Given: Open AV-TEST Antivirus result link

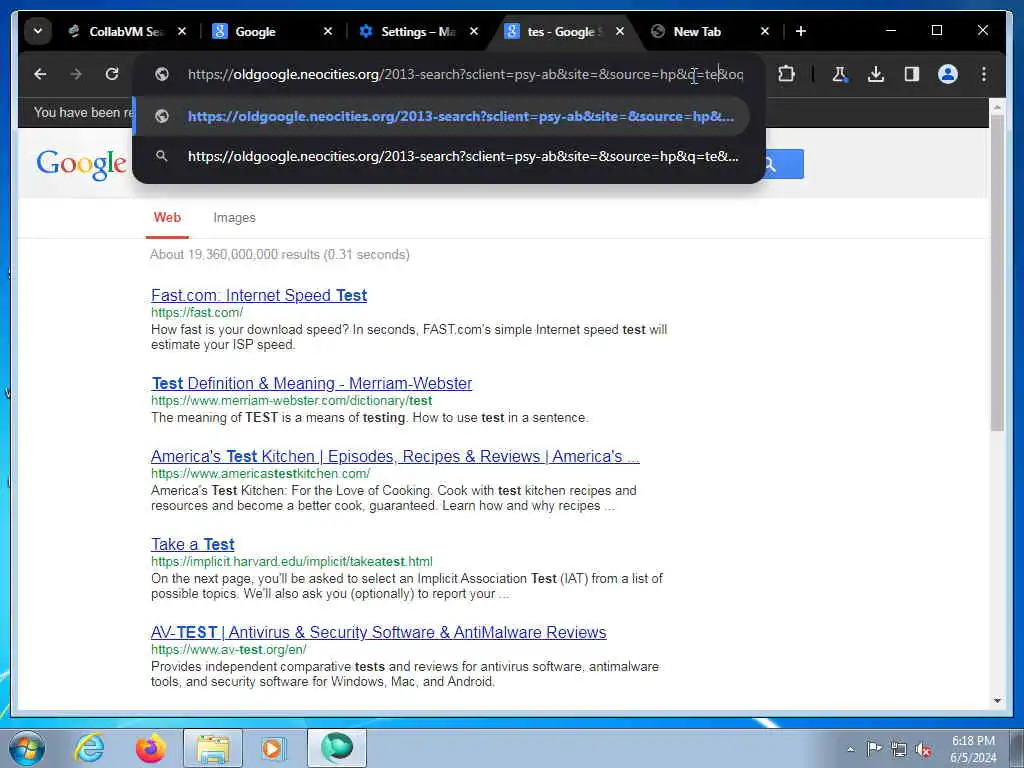Looking at the screenshot, I should pyautogui.click(x=379, y=632).
